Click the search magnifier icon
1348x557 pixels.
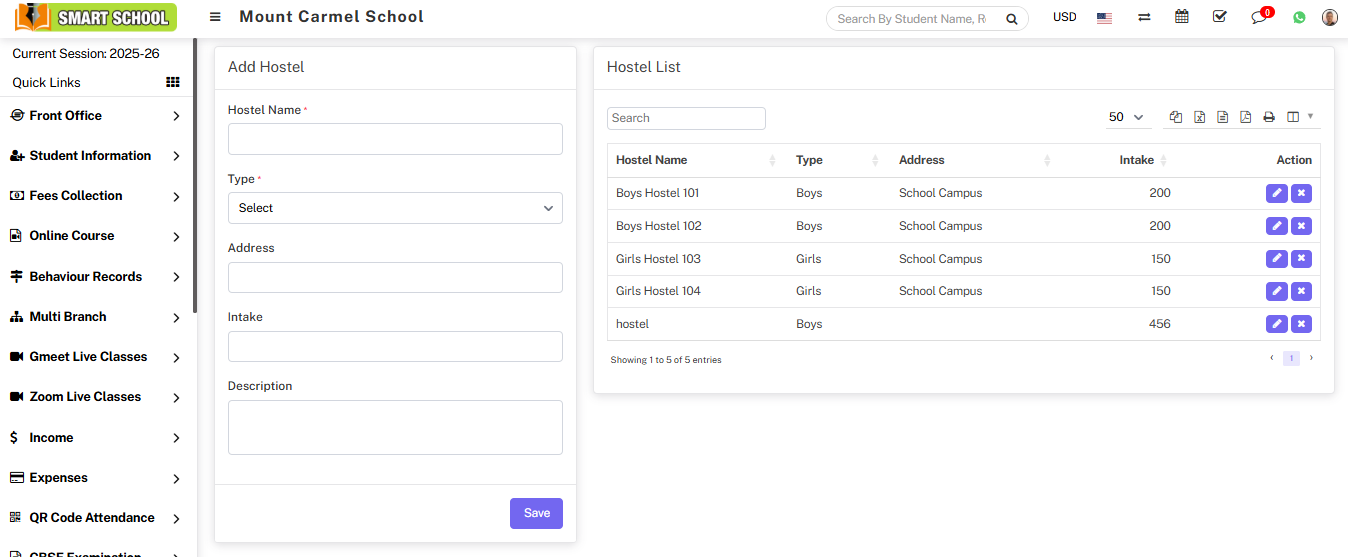click(x=1012, y=19)
